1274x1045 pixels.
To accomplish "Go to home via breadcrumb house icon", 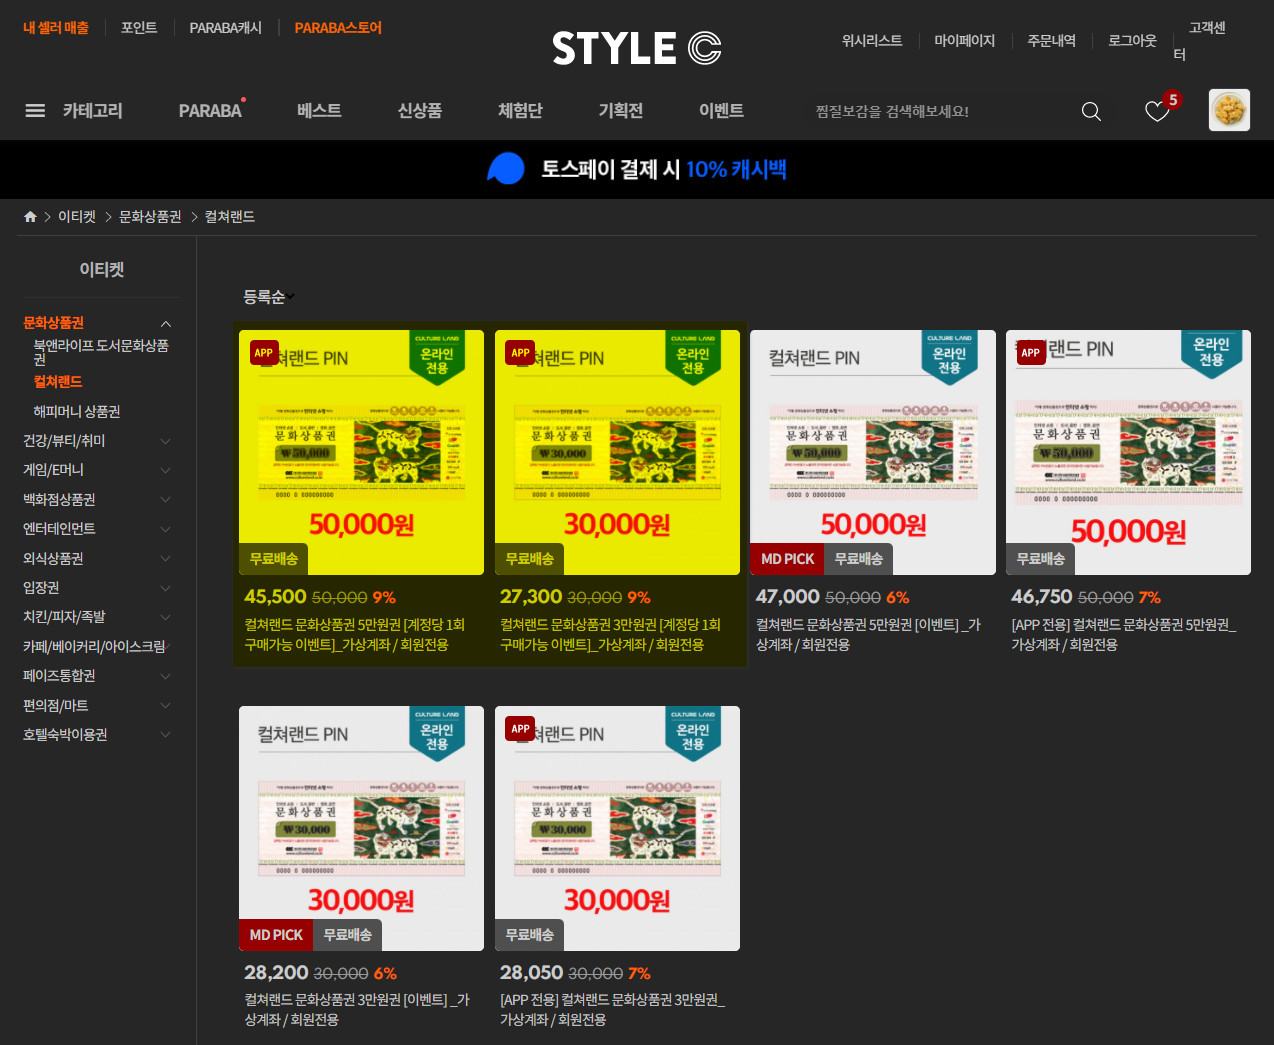I will click(30, 217).
